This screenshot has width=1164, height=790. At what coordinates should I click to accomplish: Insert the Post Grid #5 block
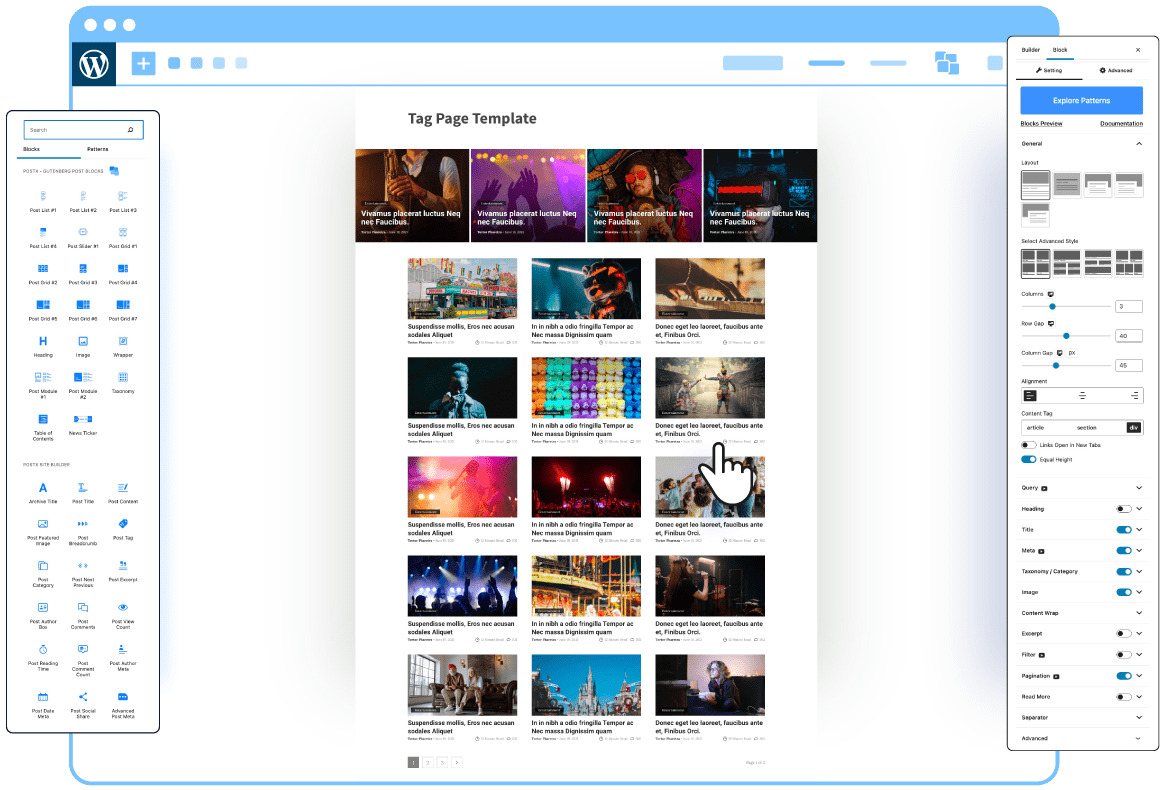coord(43,310)
